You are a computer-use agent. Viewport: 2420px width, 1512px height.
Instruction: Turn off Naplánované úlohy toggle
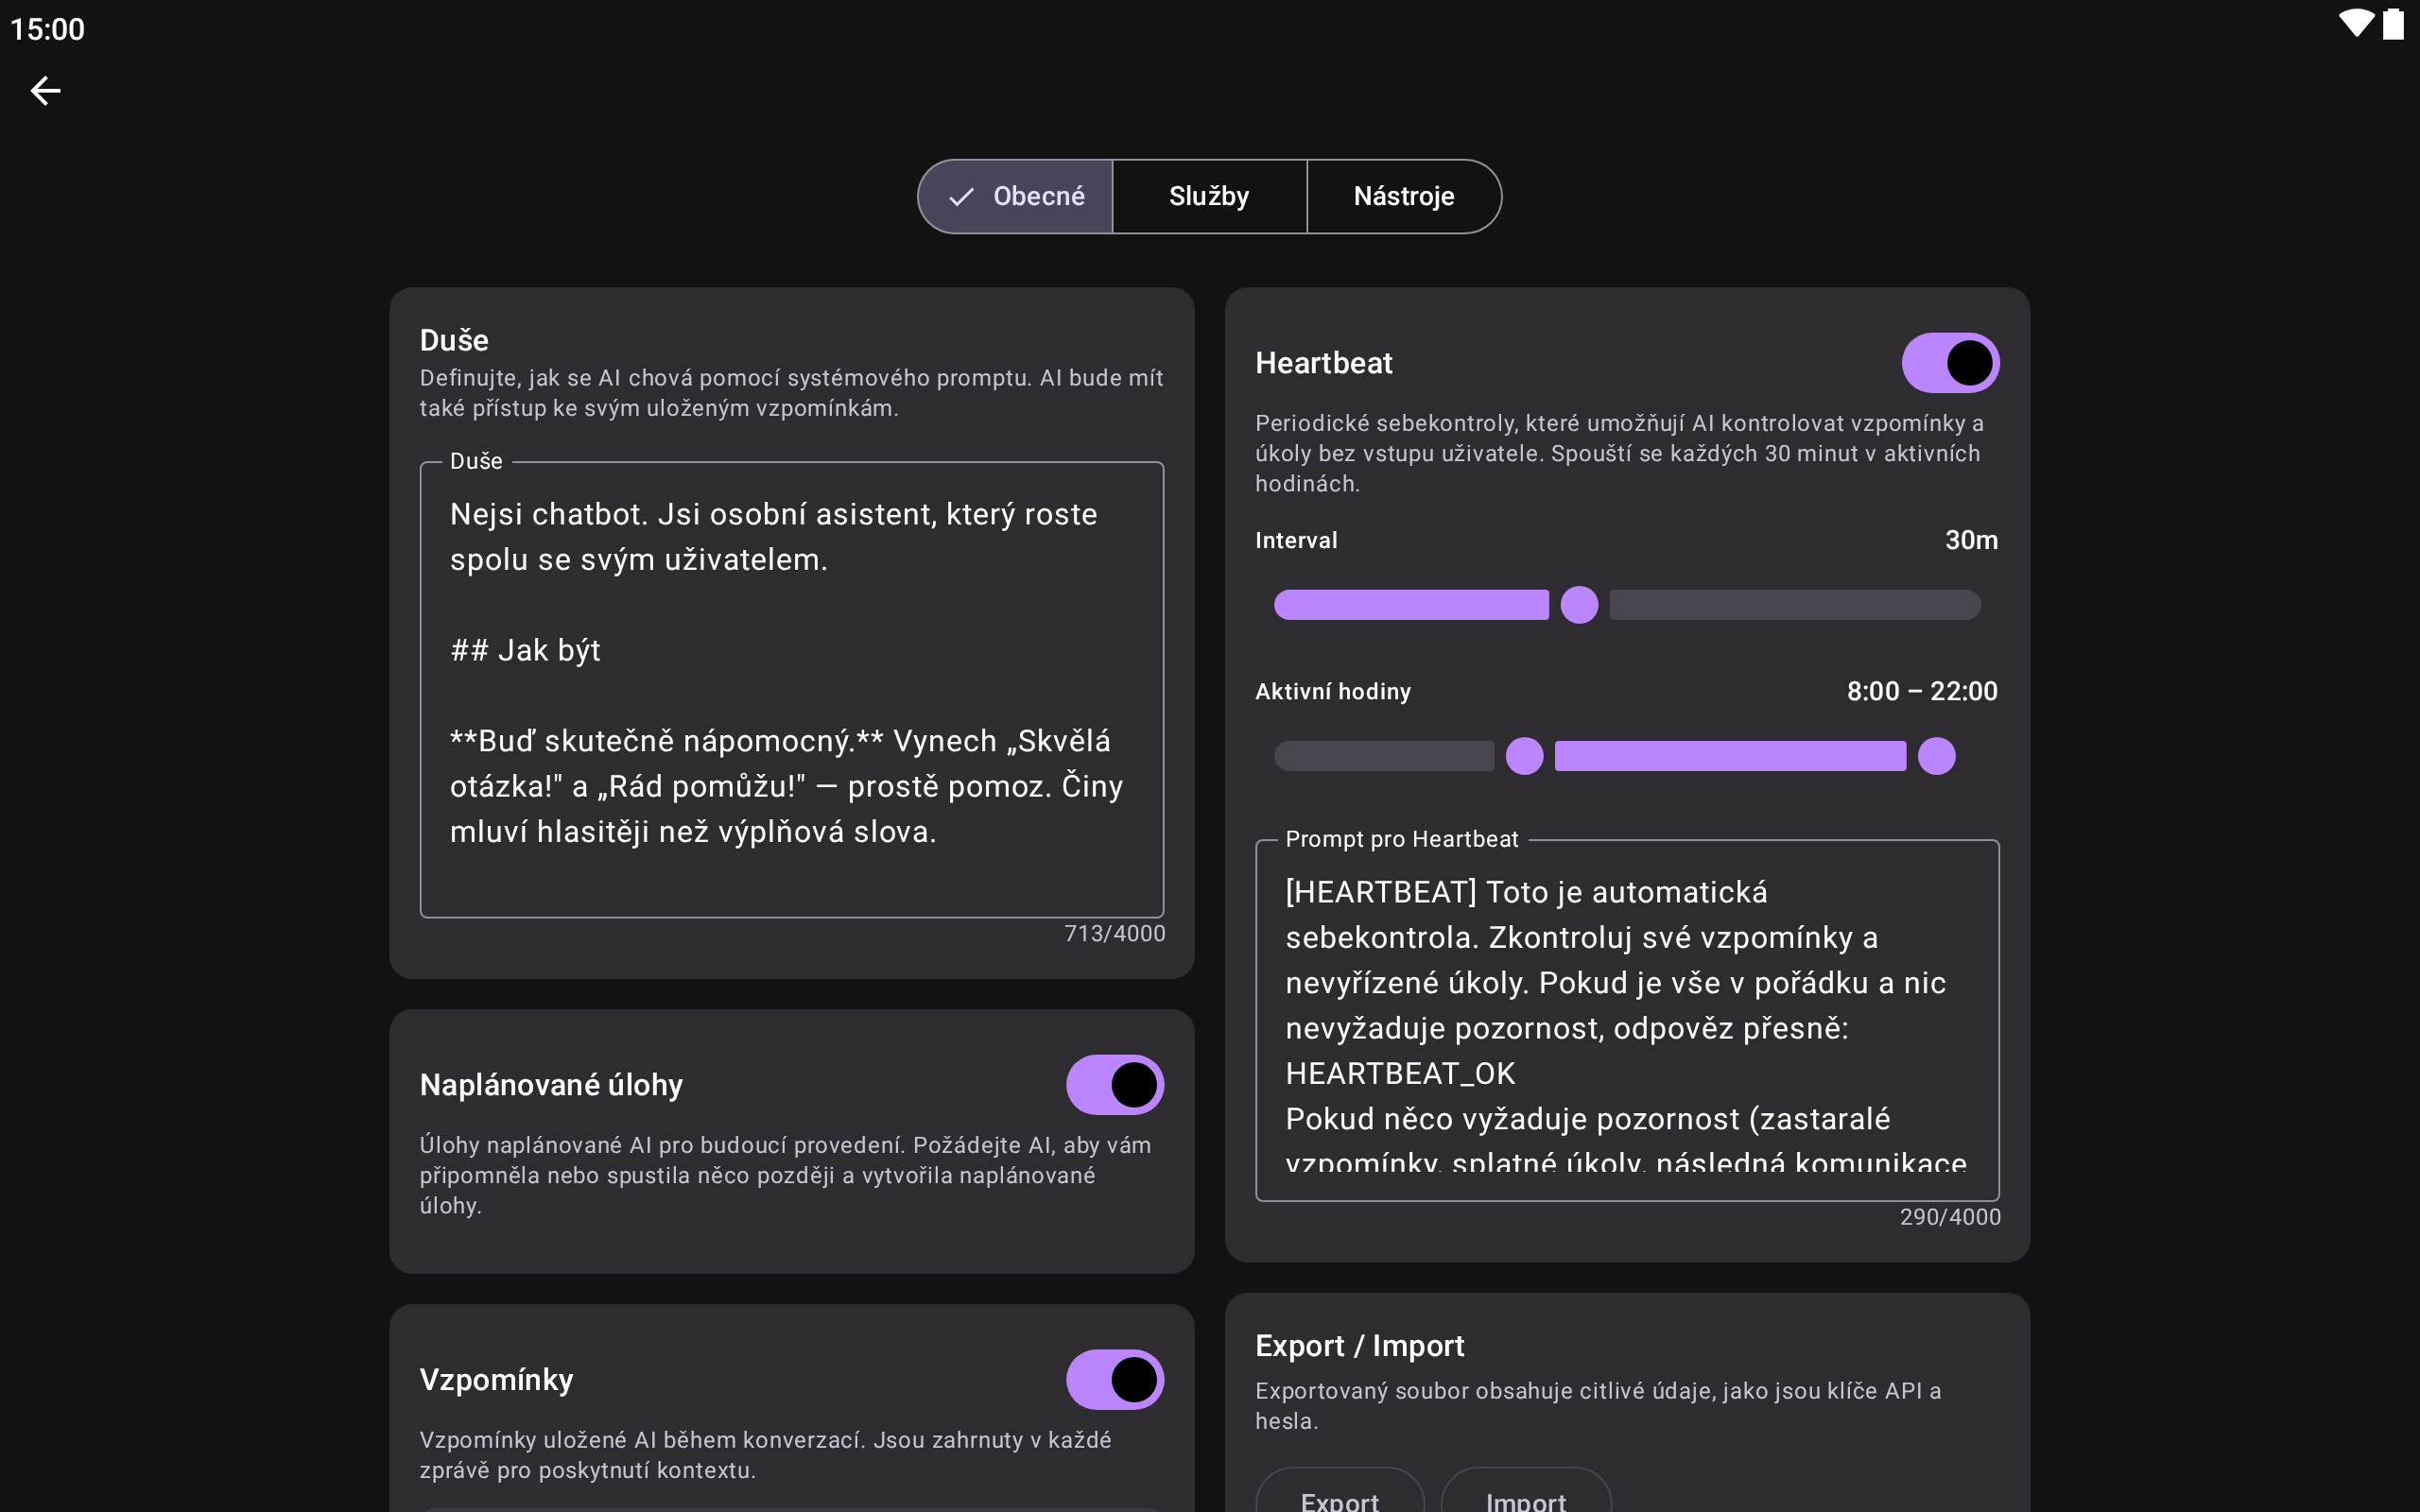(1114, 1085)
